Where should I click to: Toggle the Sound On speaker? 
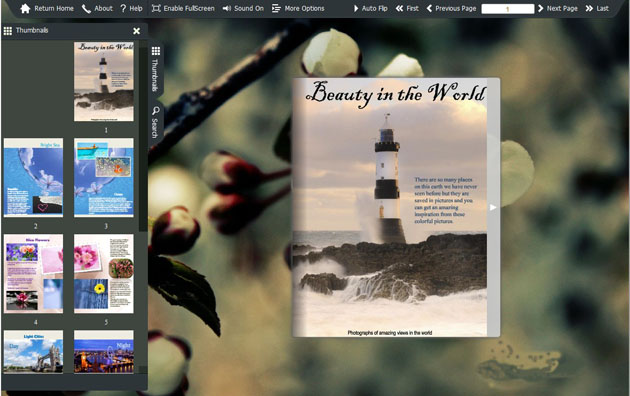click(x=243, y=8)
